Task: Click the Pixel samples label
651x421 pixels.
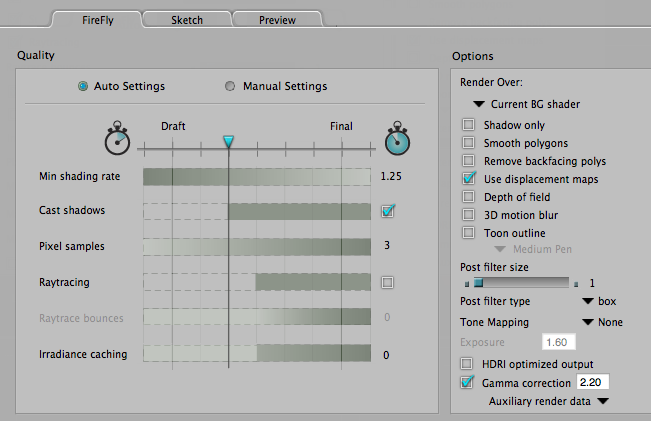Action: point(72,246)
